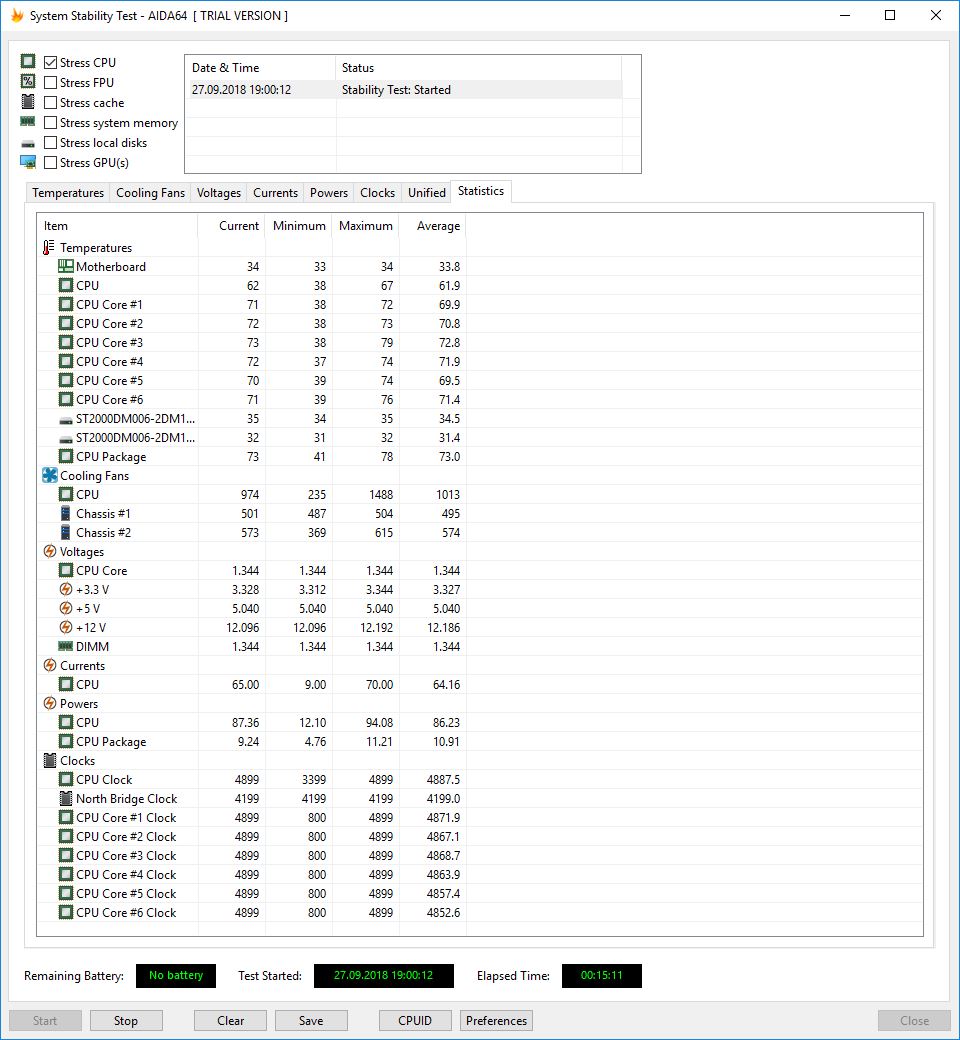
Task: Turn on Stress GPU(s) checkbox
Action: coord(50,162)
